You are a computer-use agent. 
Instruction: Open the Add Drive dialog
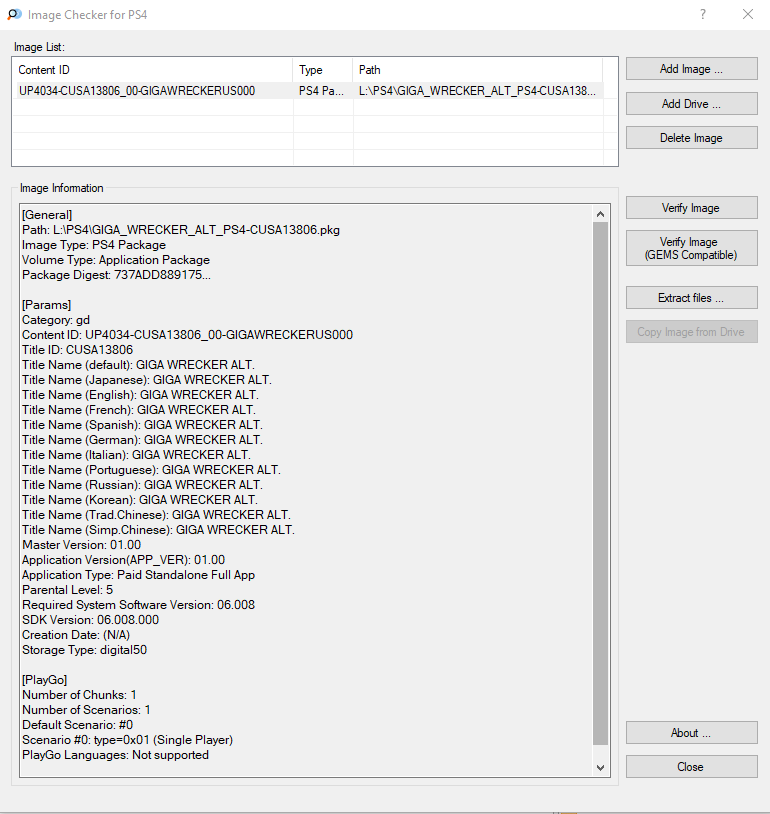click(x=691, y=104)
